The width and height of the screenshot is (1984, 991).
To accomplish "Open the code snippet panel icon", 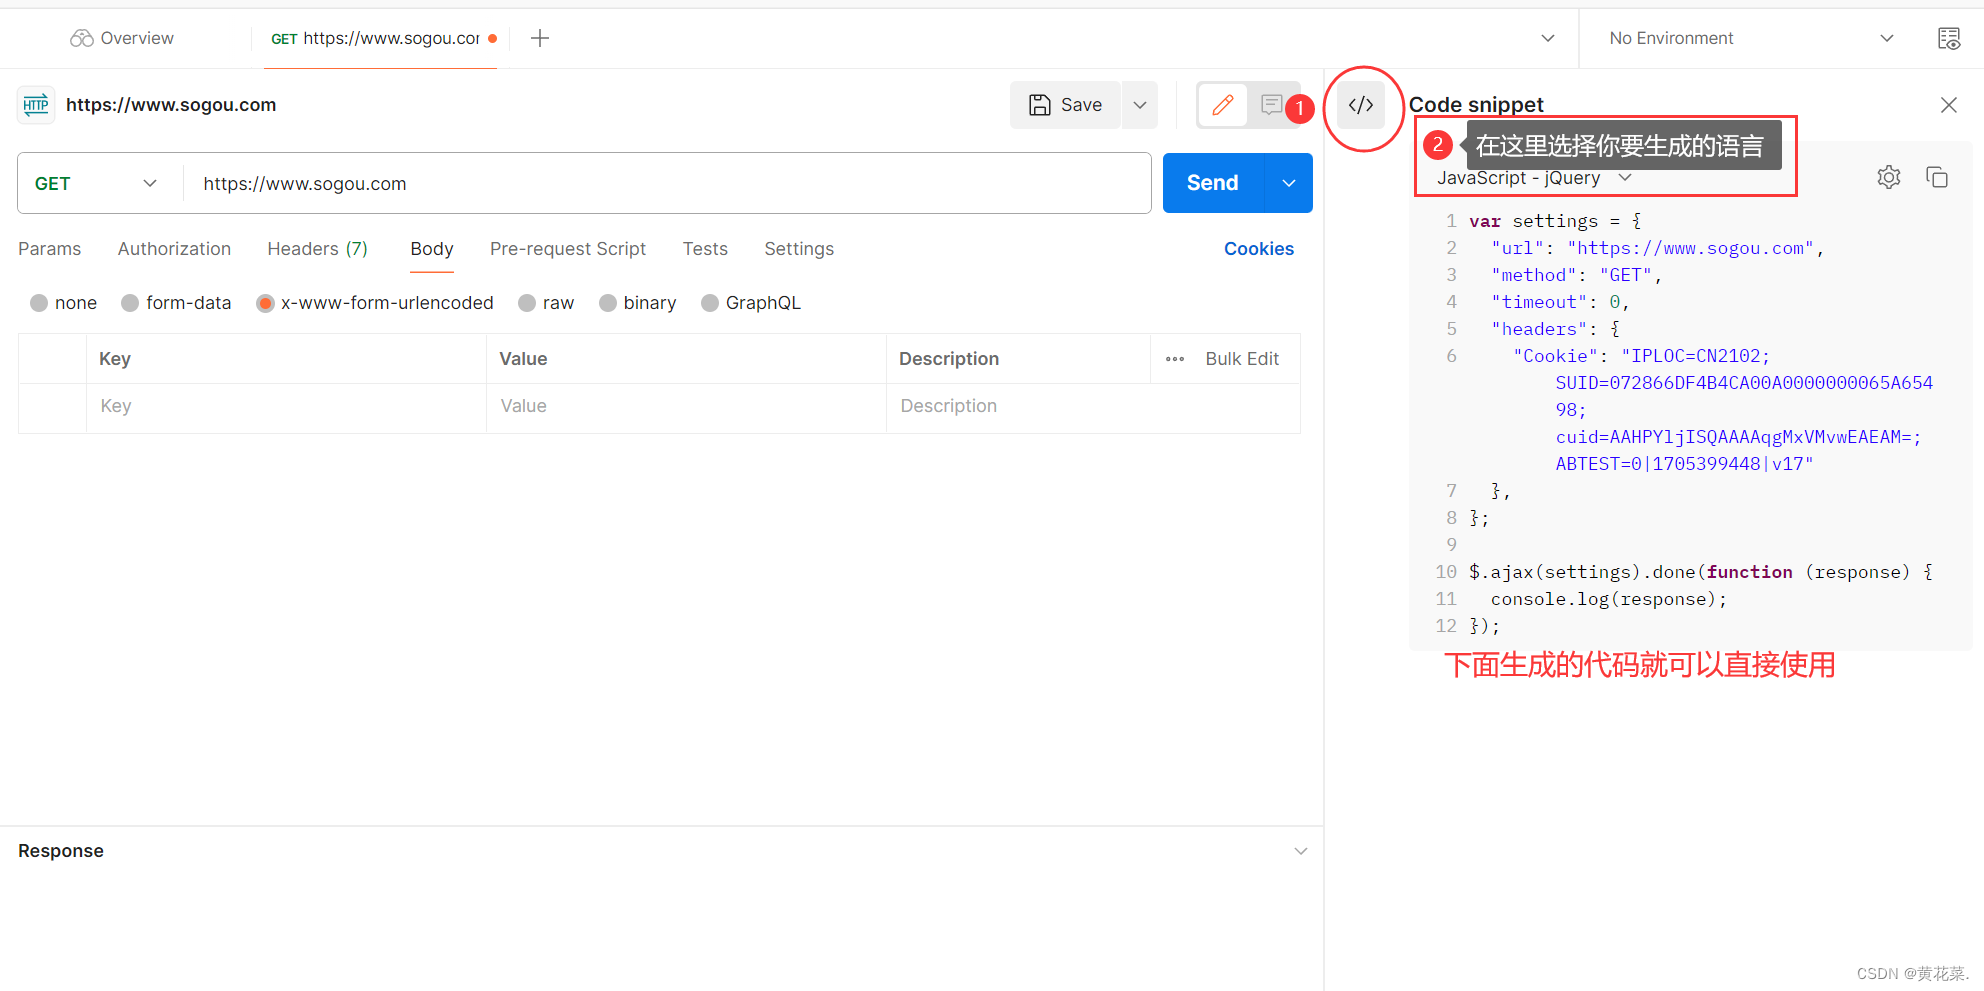I will tap(1361, 105).
